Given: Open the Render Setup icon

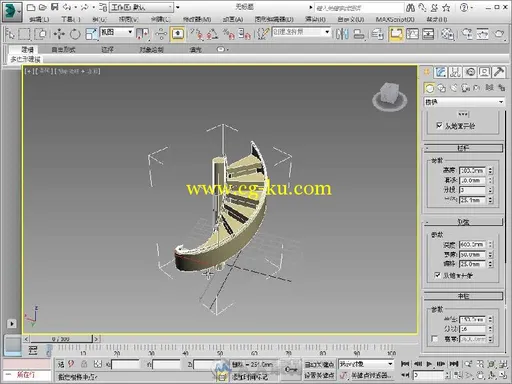Looking at the screenshot, I should coord(467,34).
